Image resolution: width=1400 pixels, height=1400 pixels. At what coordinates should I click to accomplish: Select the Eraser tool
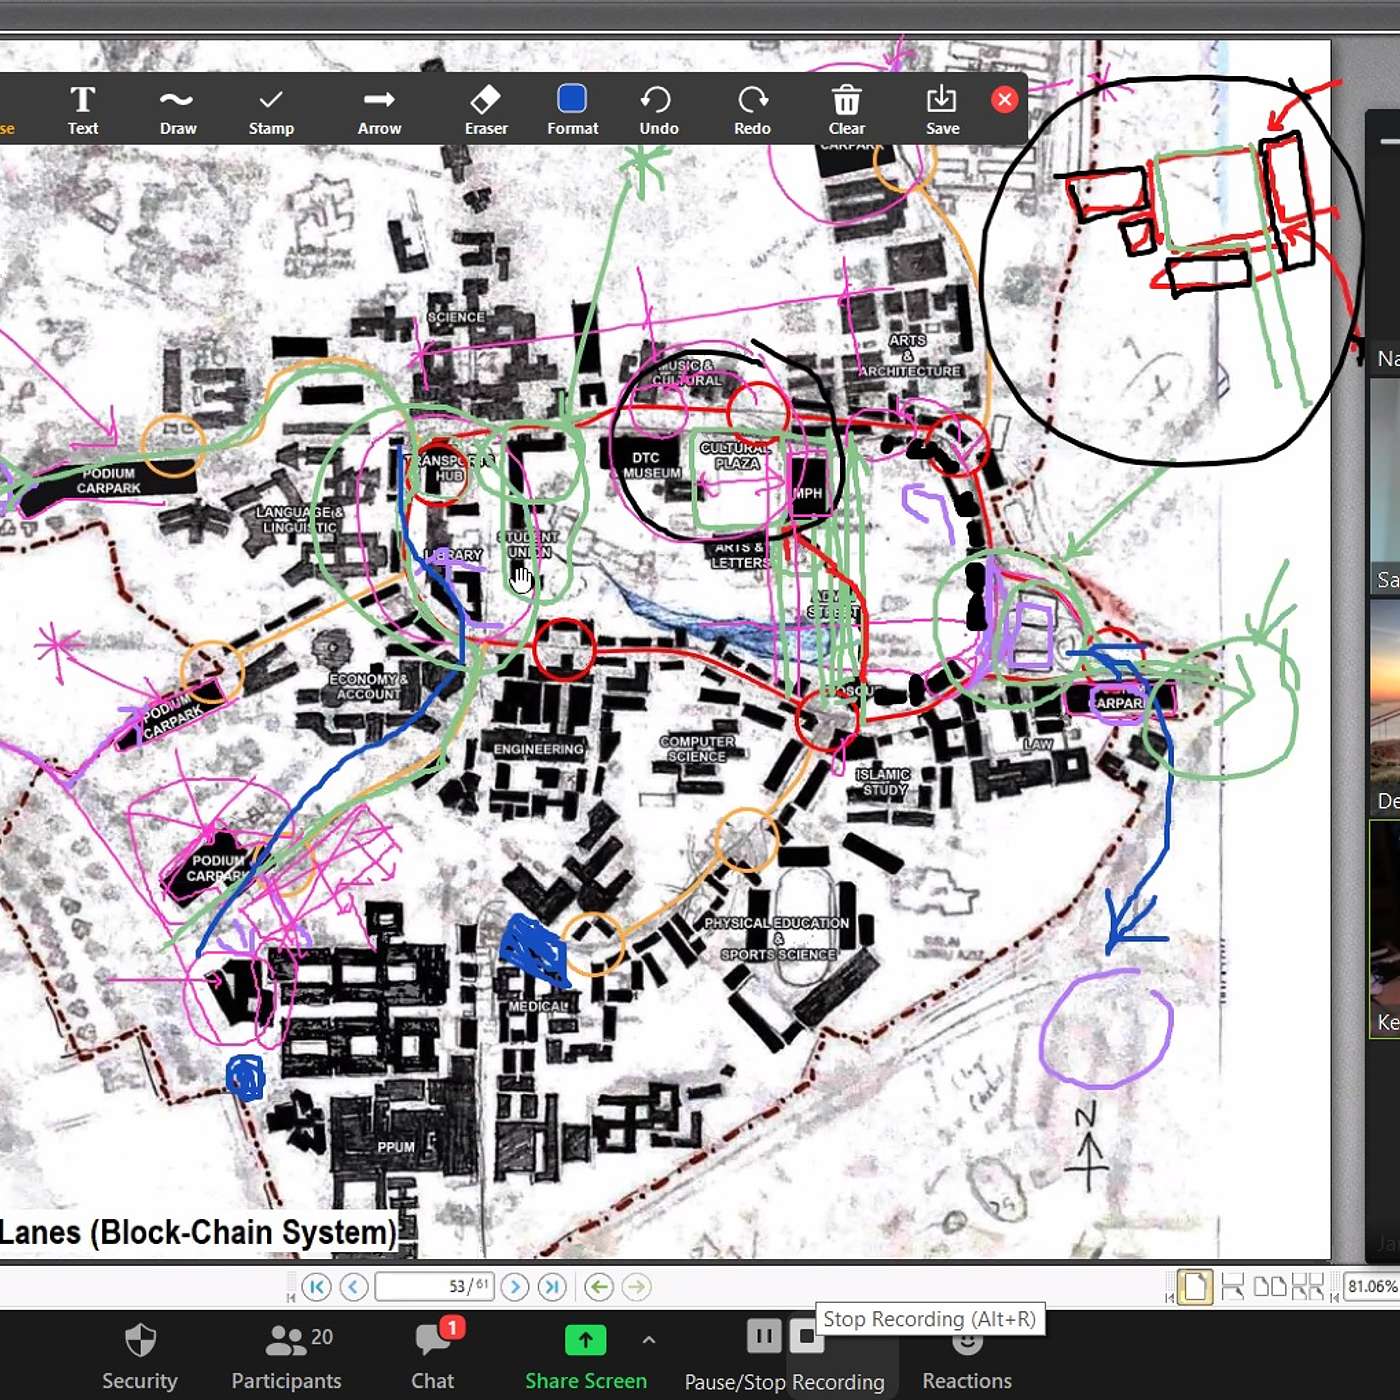tap(486, 108)
